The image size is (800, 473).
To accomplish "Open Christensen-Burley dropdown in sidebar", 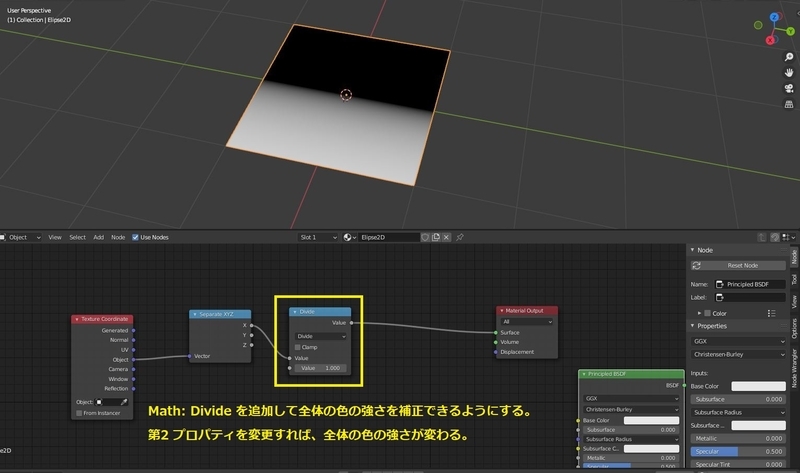I will 738,355.
